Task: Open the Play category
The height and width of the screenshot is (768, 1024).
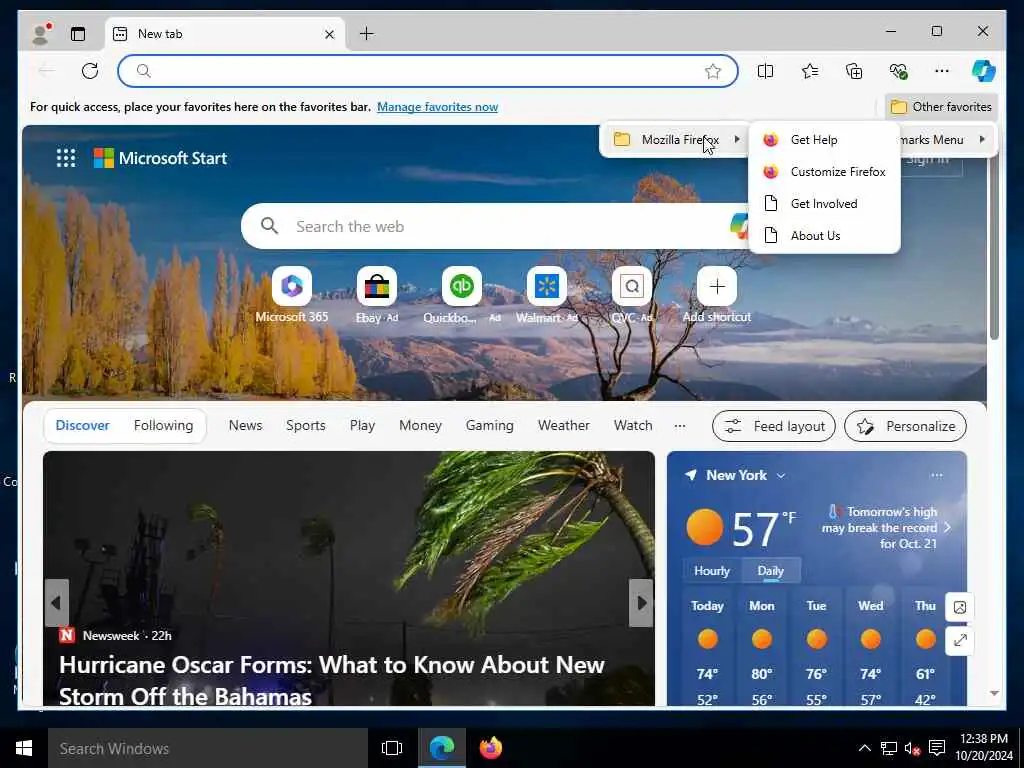Action: 362,425
